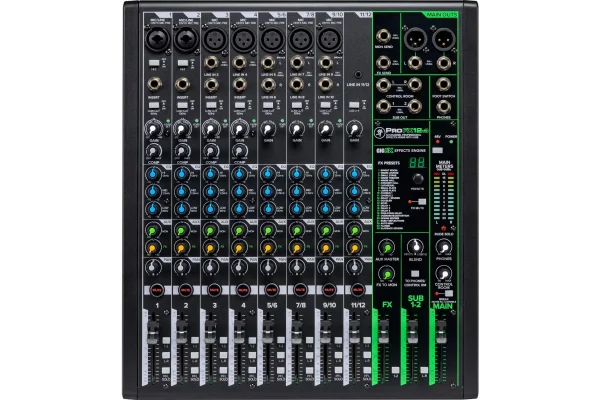Click the PFL SOLO button on channel 7/8
600x400 pixels.
coord(310,371)
